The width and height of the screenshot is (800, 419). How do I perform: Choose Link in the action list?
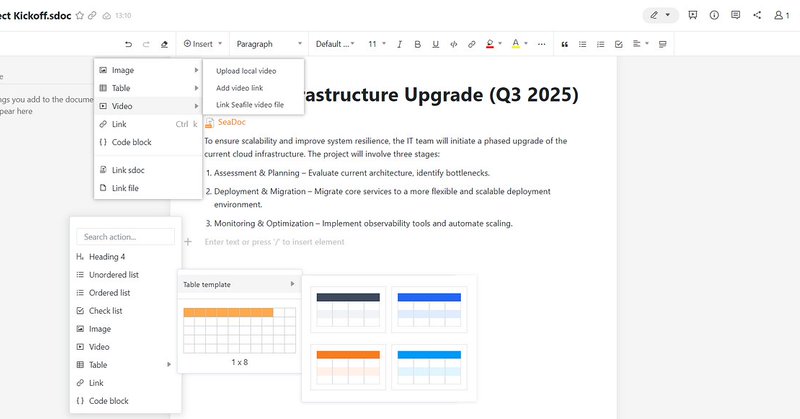tap(126, 383)
